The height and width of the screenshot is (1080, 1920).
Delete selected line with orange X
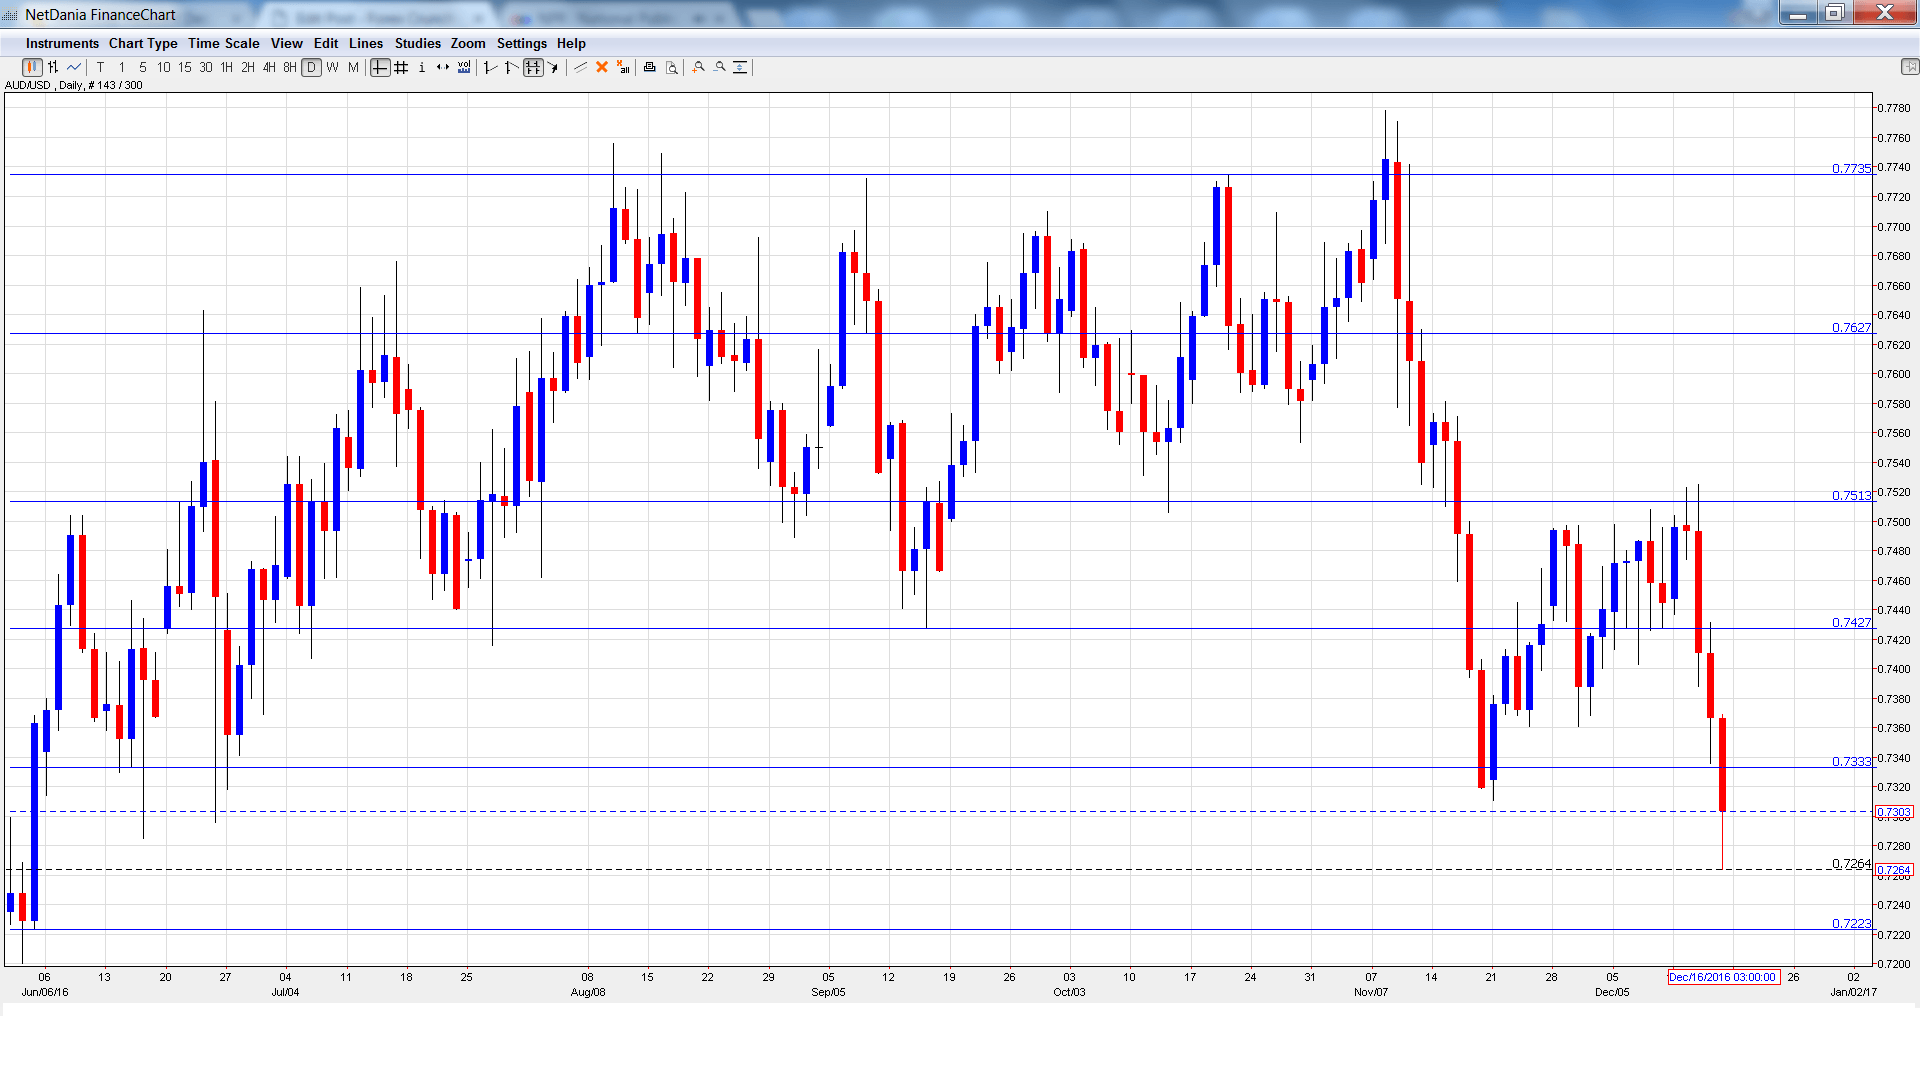point(602,67)
